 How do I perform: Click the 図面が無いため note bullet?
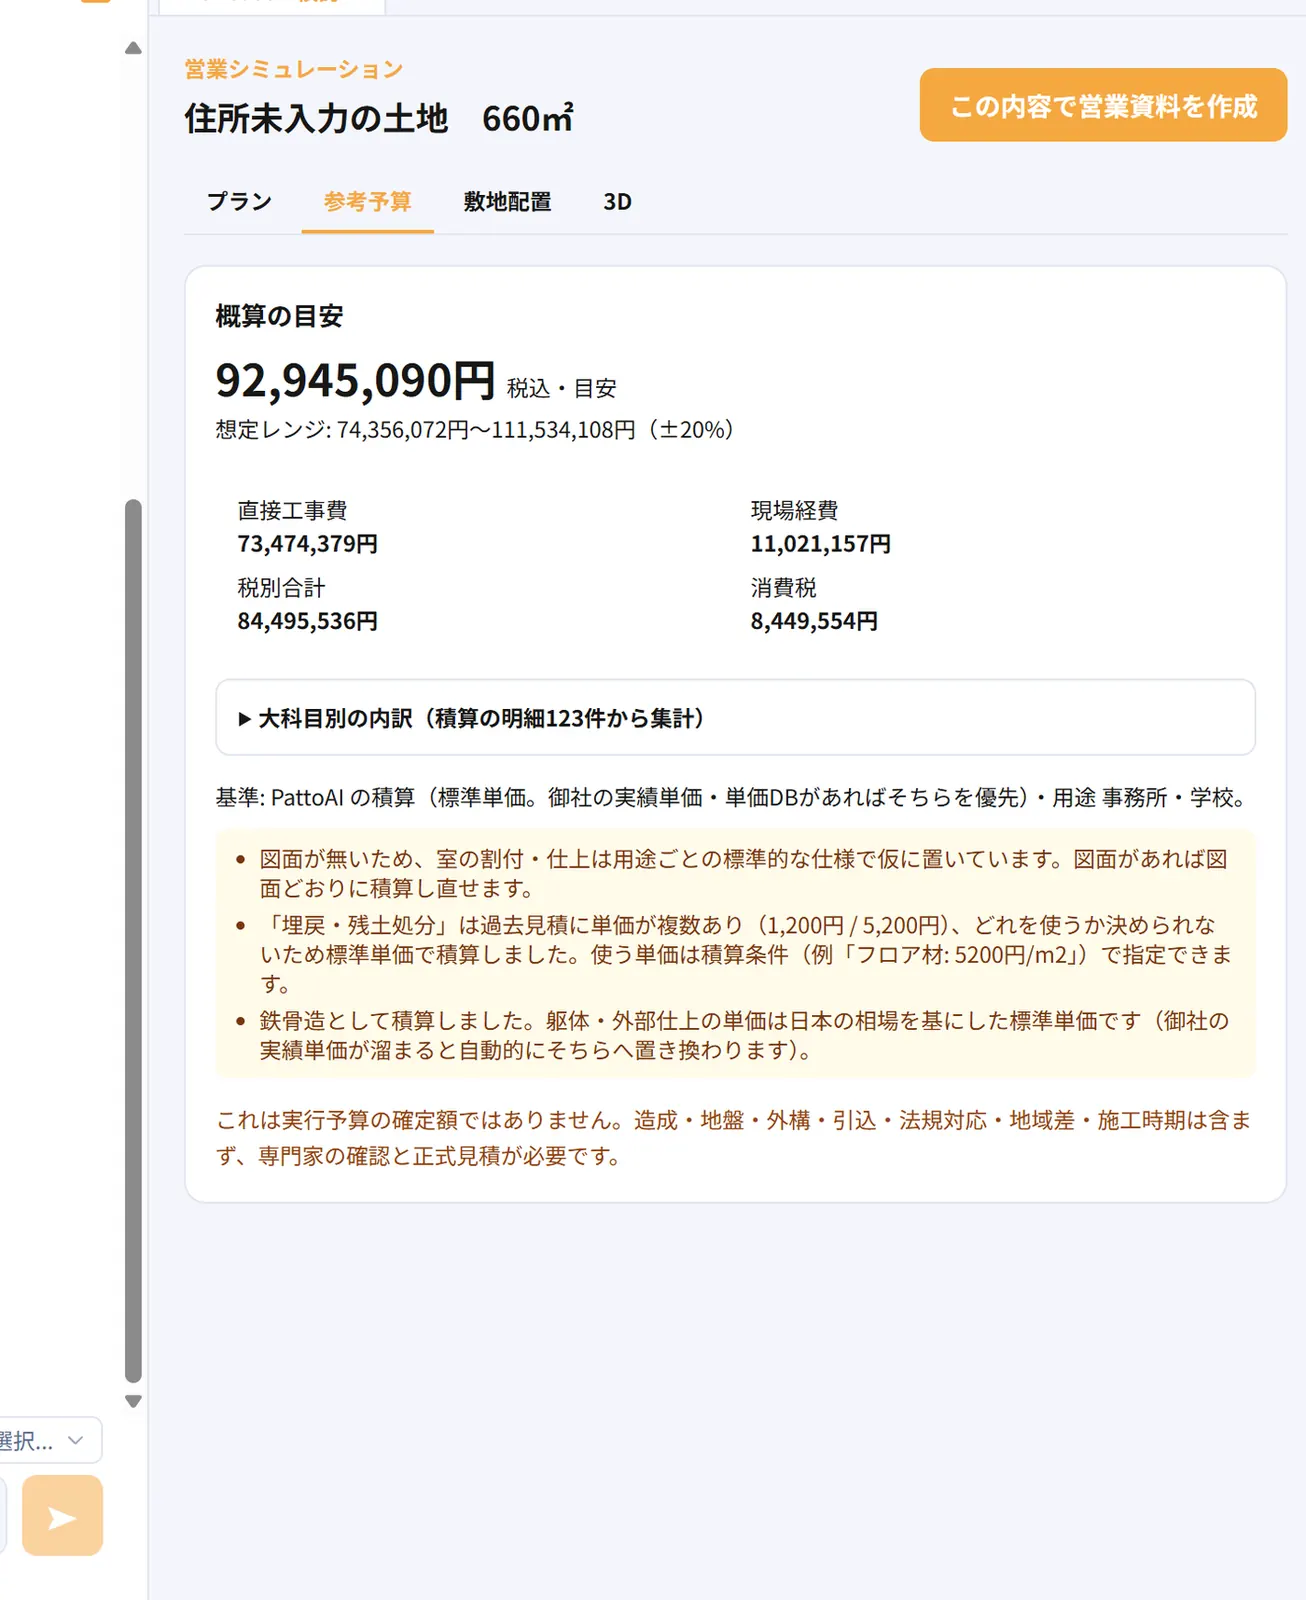click(744, 874)
